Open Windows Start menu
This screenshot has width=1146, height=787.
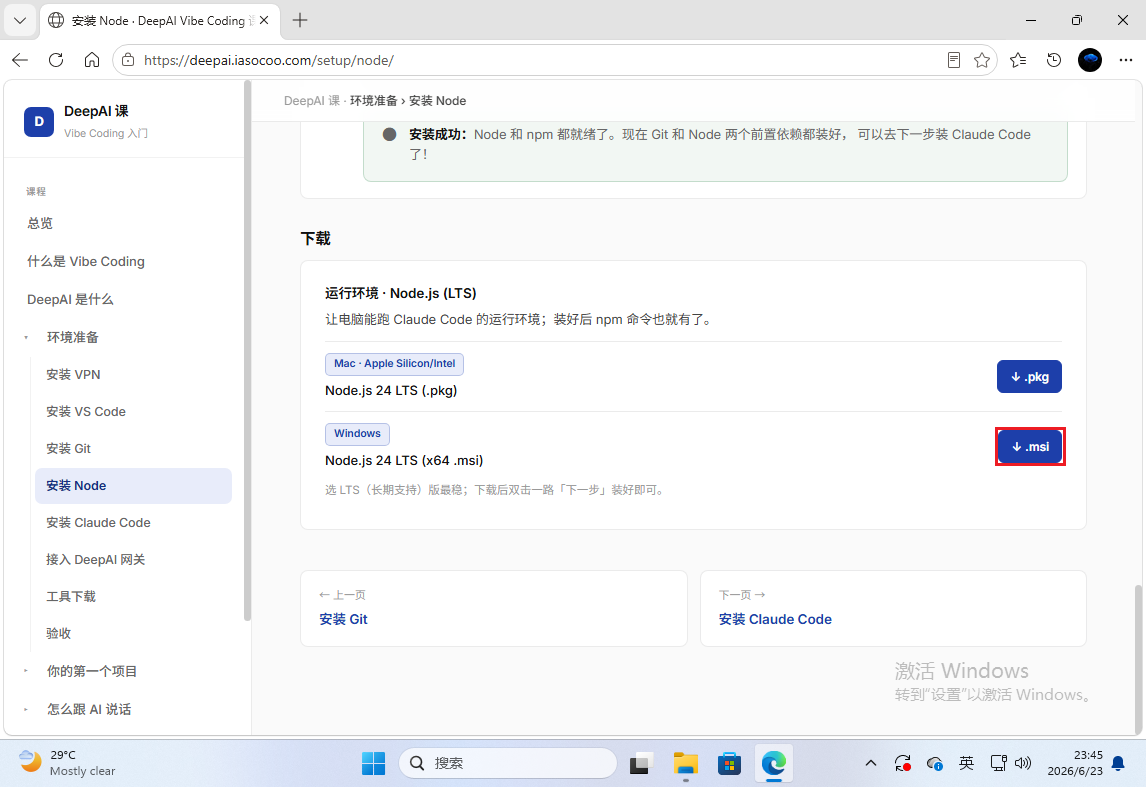[373, 764]
